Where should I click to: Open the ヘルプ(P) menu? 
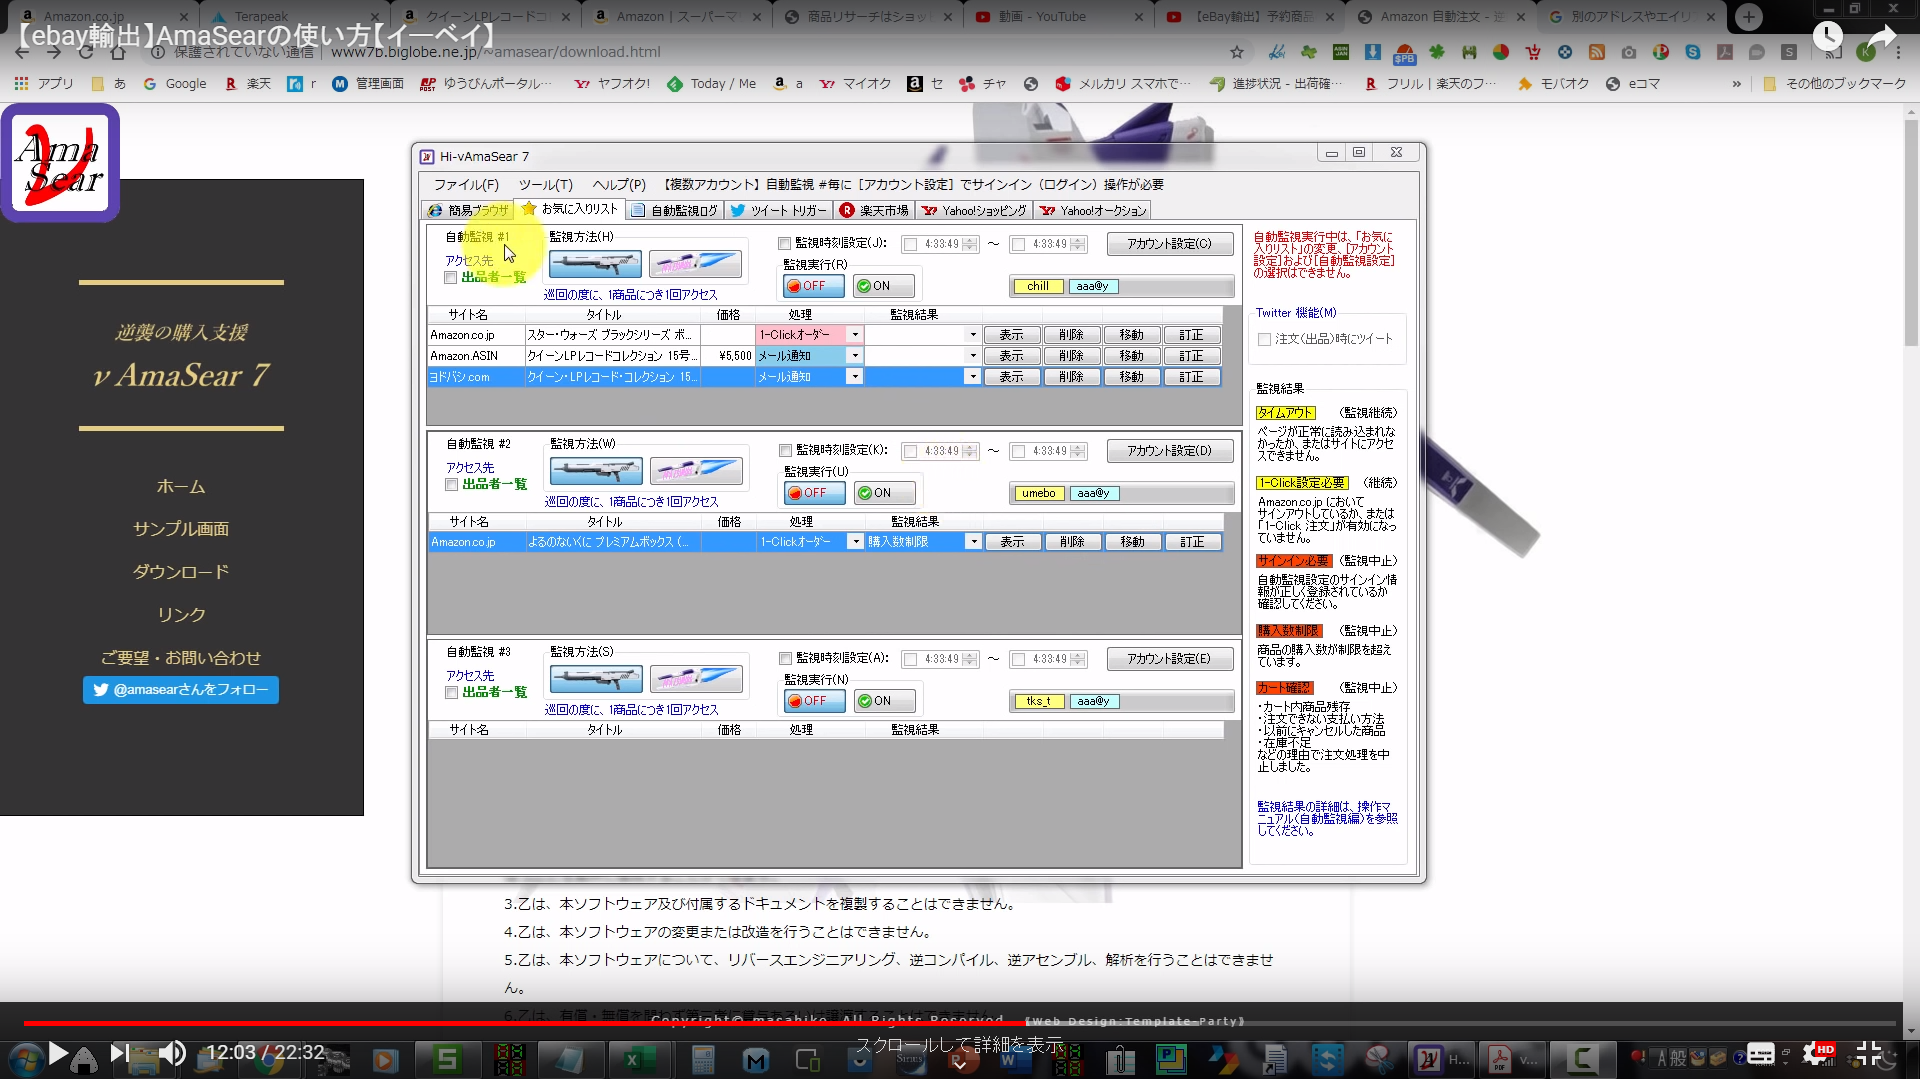619,185
